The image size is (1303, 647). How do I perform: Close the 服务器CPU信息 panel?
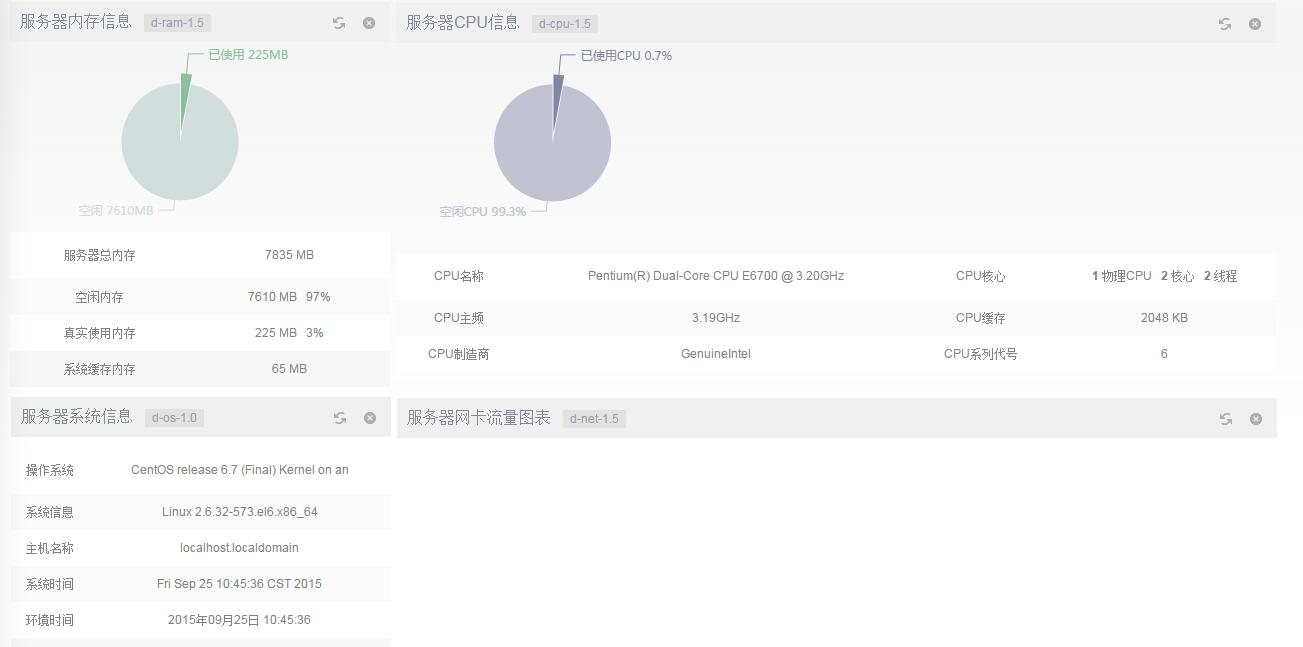pyautogui.click(x=1255, y=24)
